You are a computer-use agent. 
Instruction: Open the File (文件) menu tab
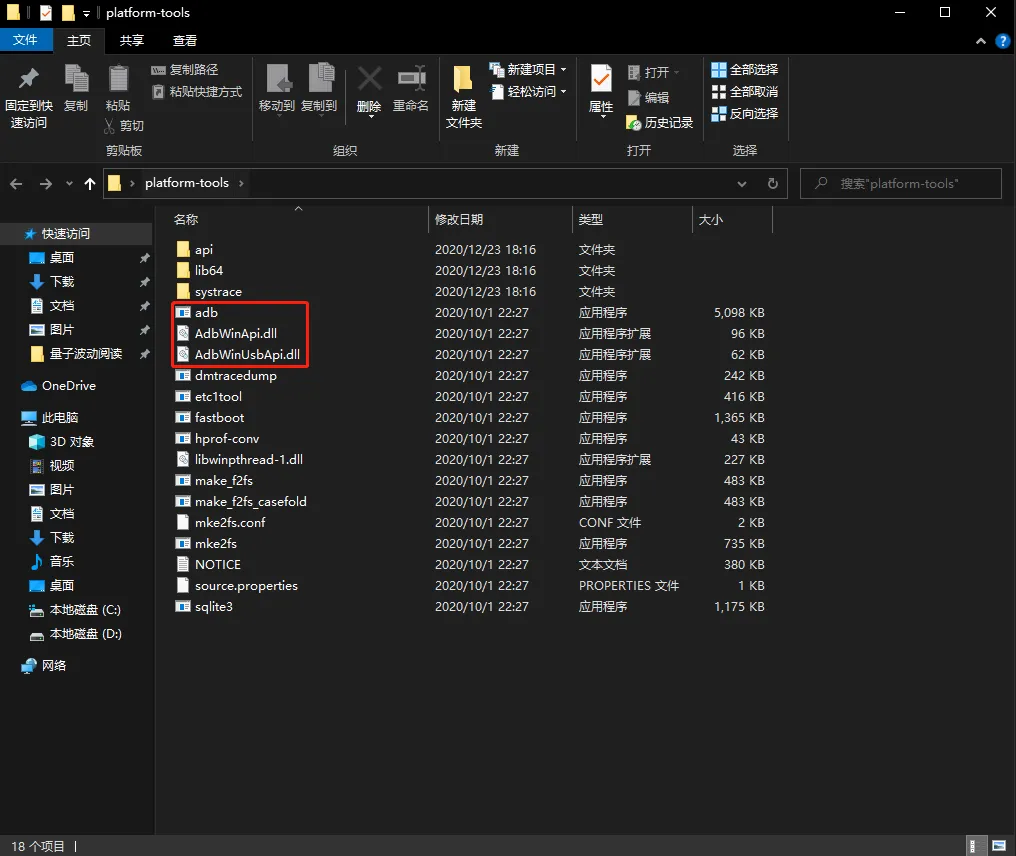(x=25, y=40)
